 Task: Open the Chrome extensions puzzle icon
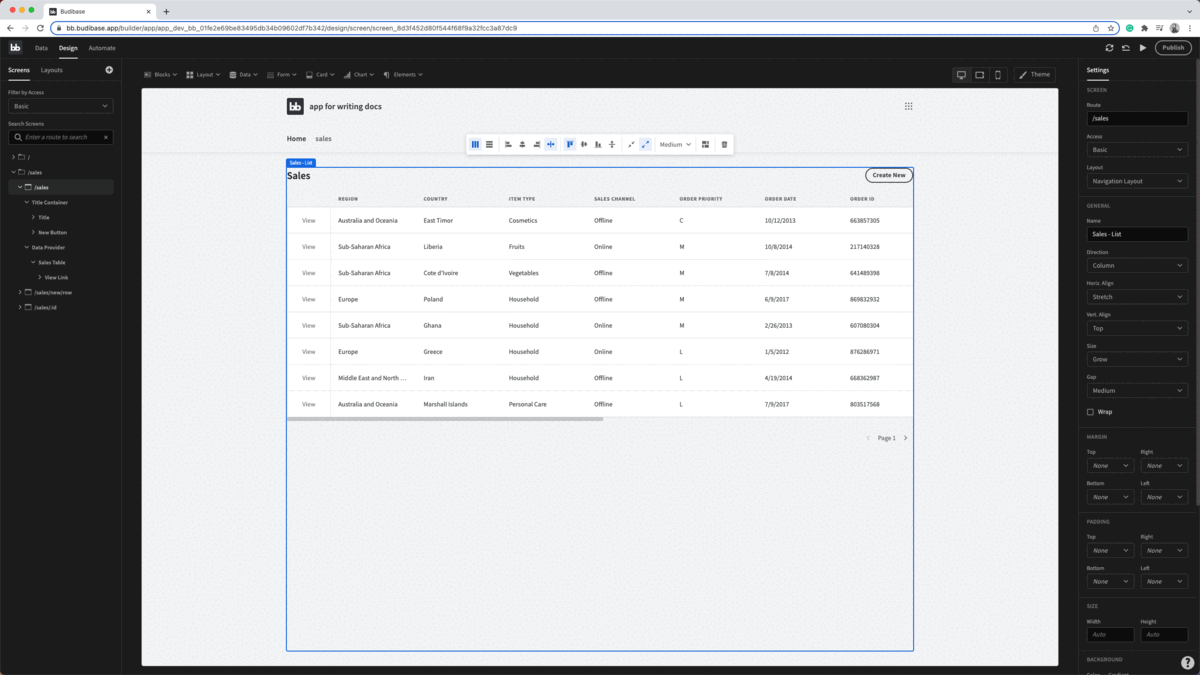[1144, 28]
